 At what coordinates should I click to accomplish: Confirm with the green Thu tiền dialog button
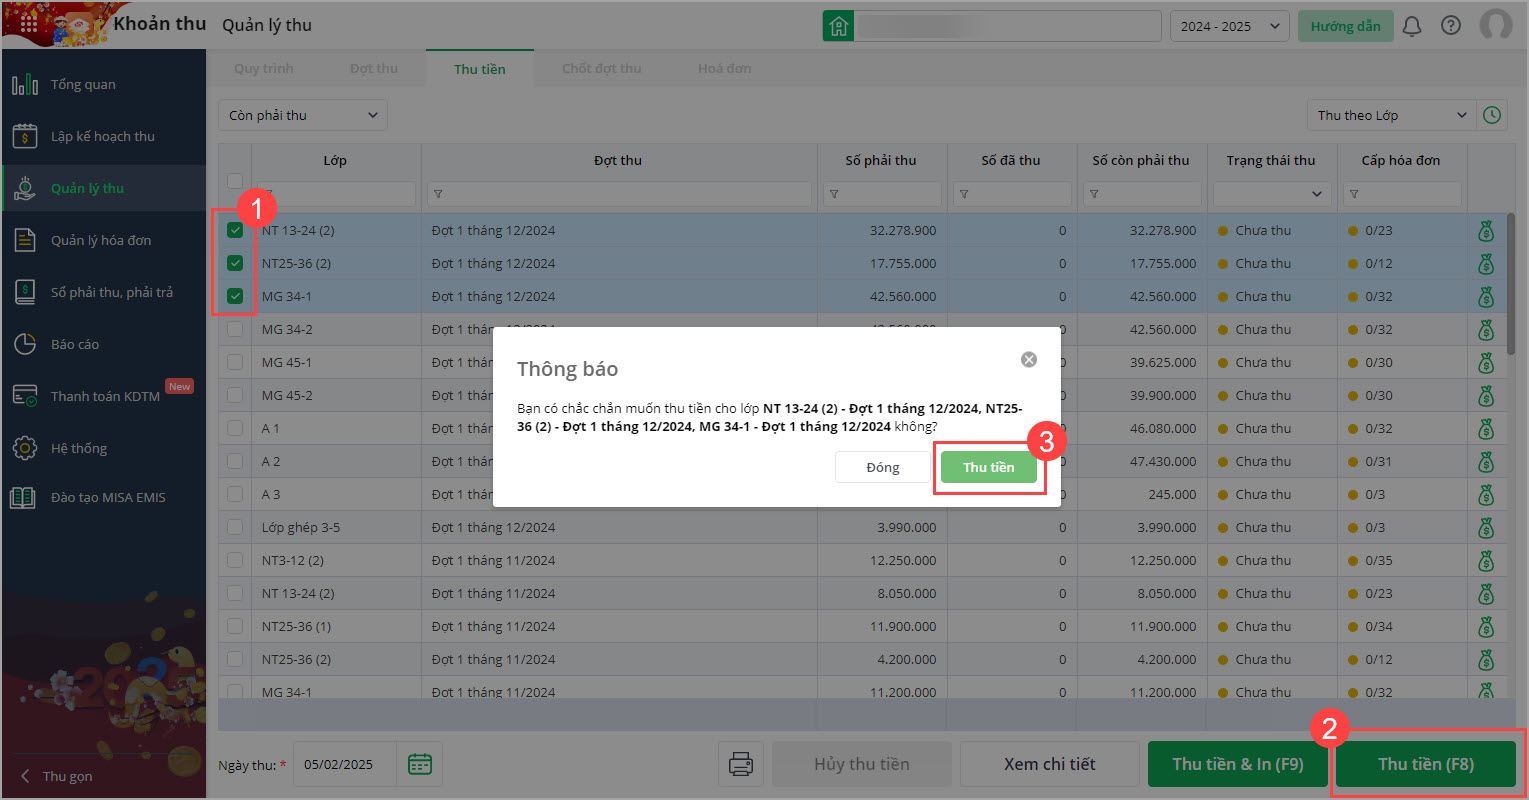[988, 467]
